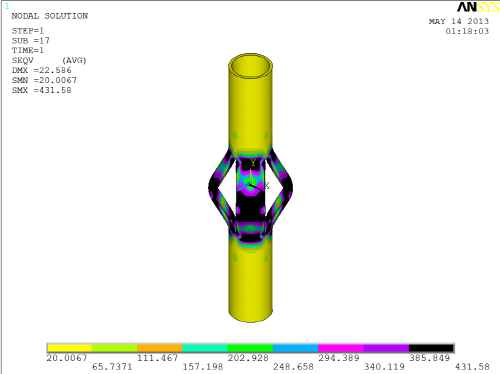Screen dimensions: 500x374
Task: Click the DMX =22.586 value text
Action: tap(42, 70)
